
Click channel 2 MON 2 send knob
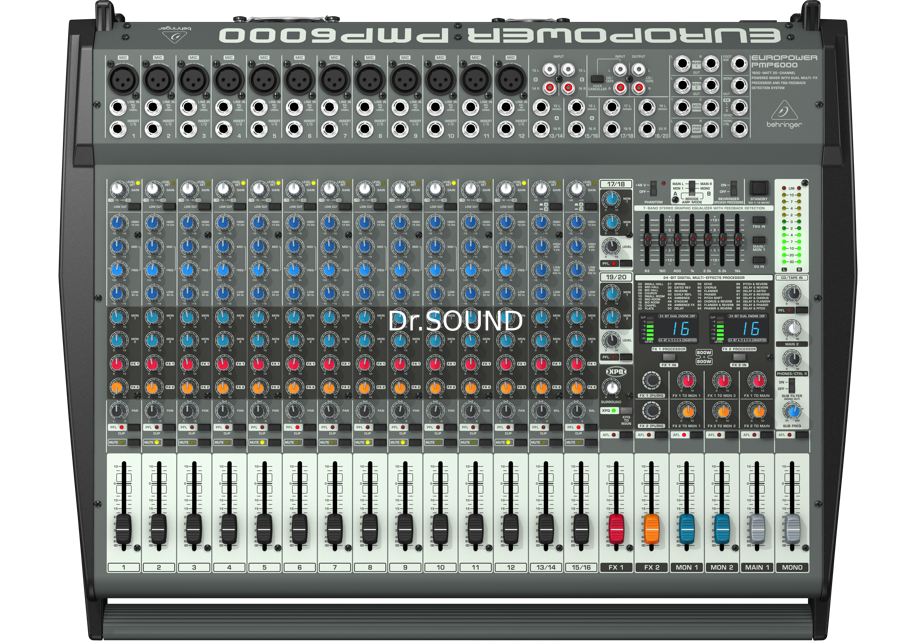(x=153, y=340)
